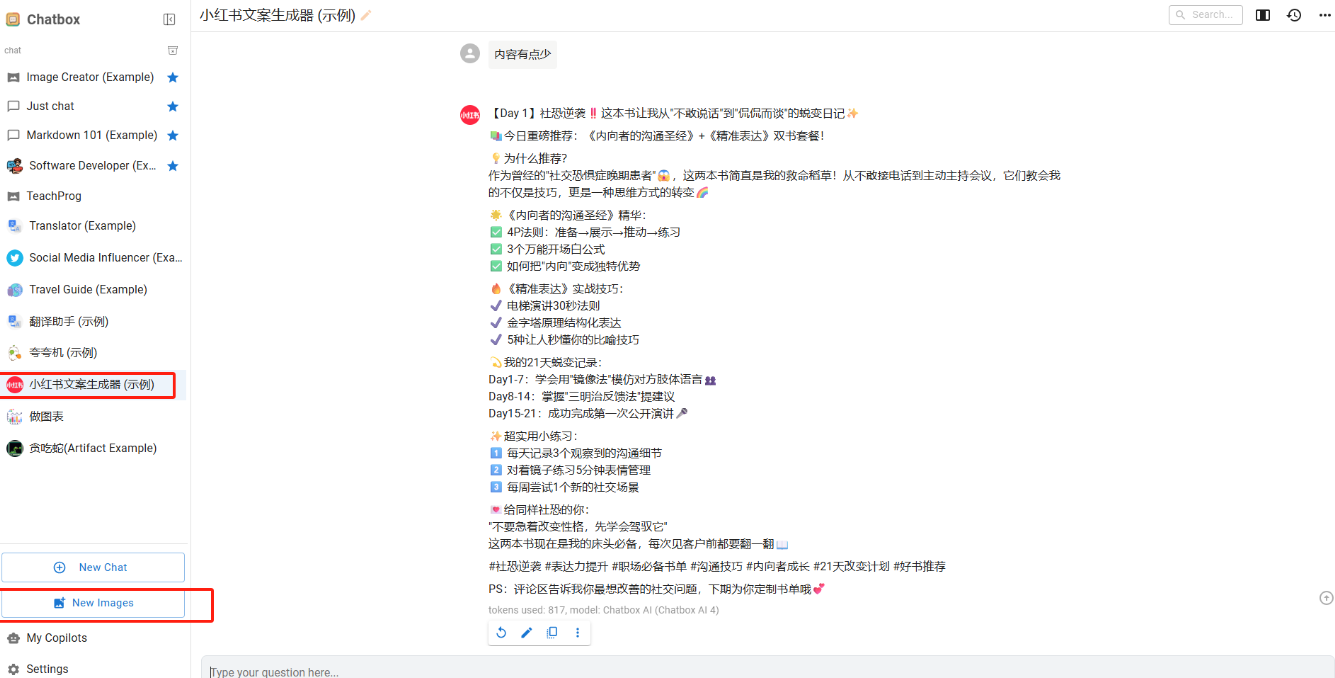
Task: Select 小红书文案生成器 (示例) session
Action: 93,384
